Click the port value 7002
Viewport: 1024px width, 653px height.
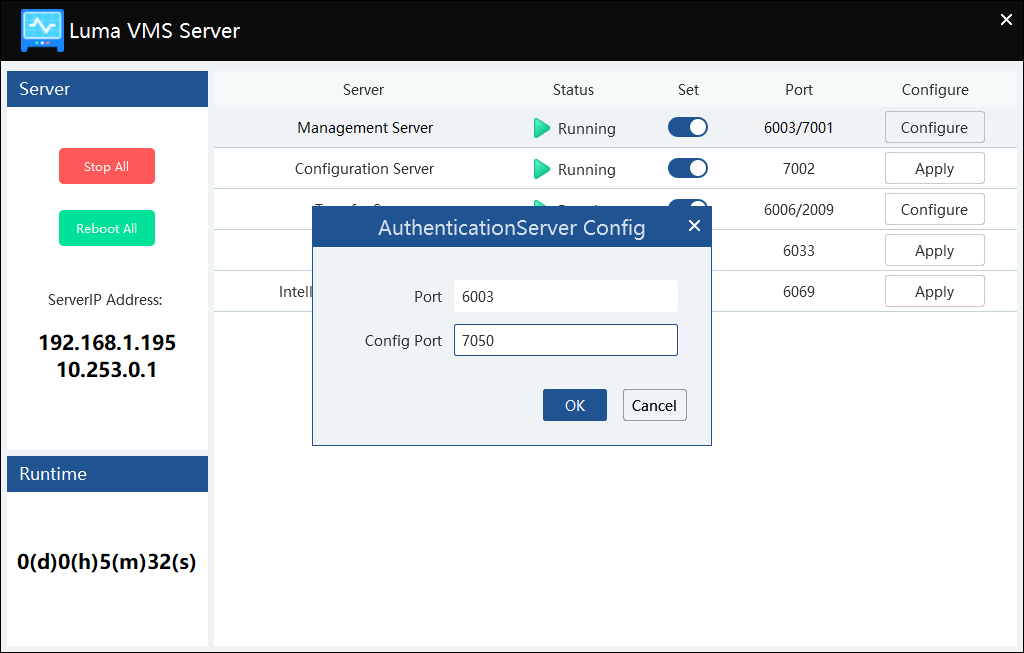point(799,169)
